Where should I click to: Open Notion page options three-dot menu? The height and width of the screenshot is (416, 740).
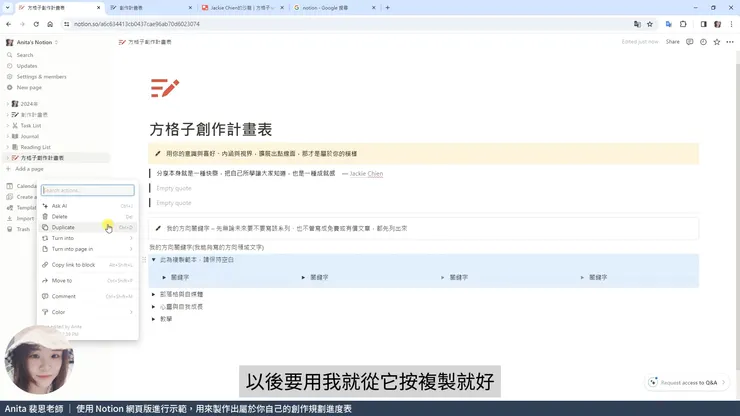point(730,42)
